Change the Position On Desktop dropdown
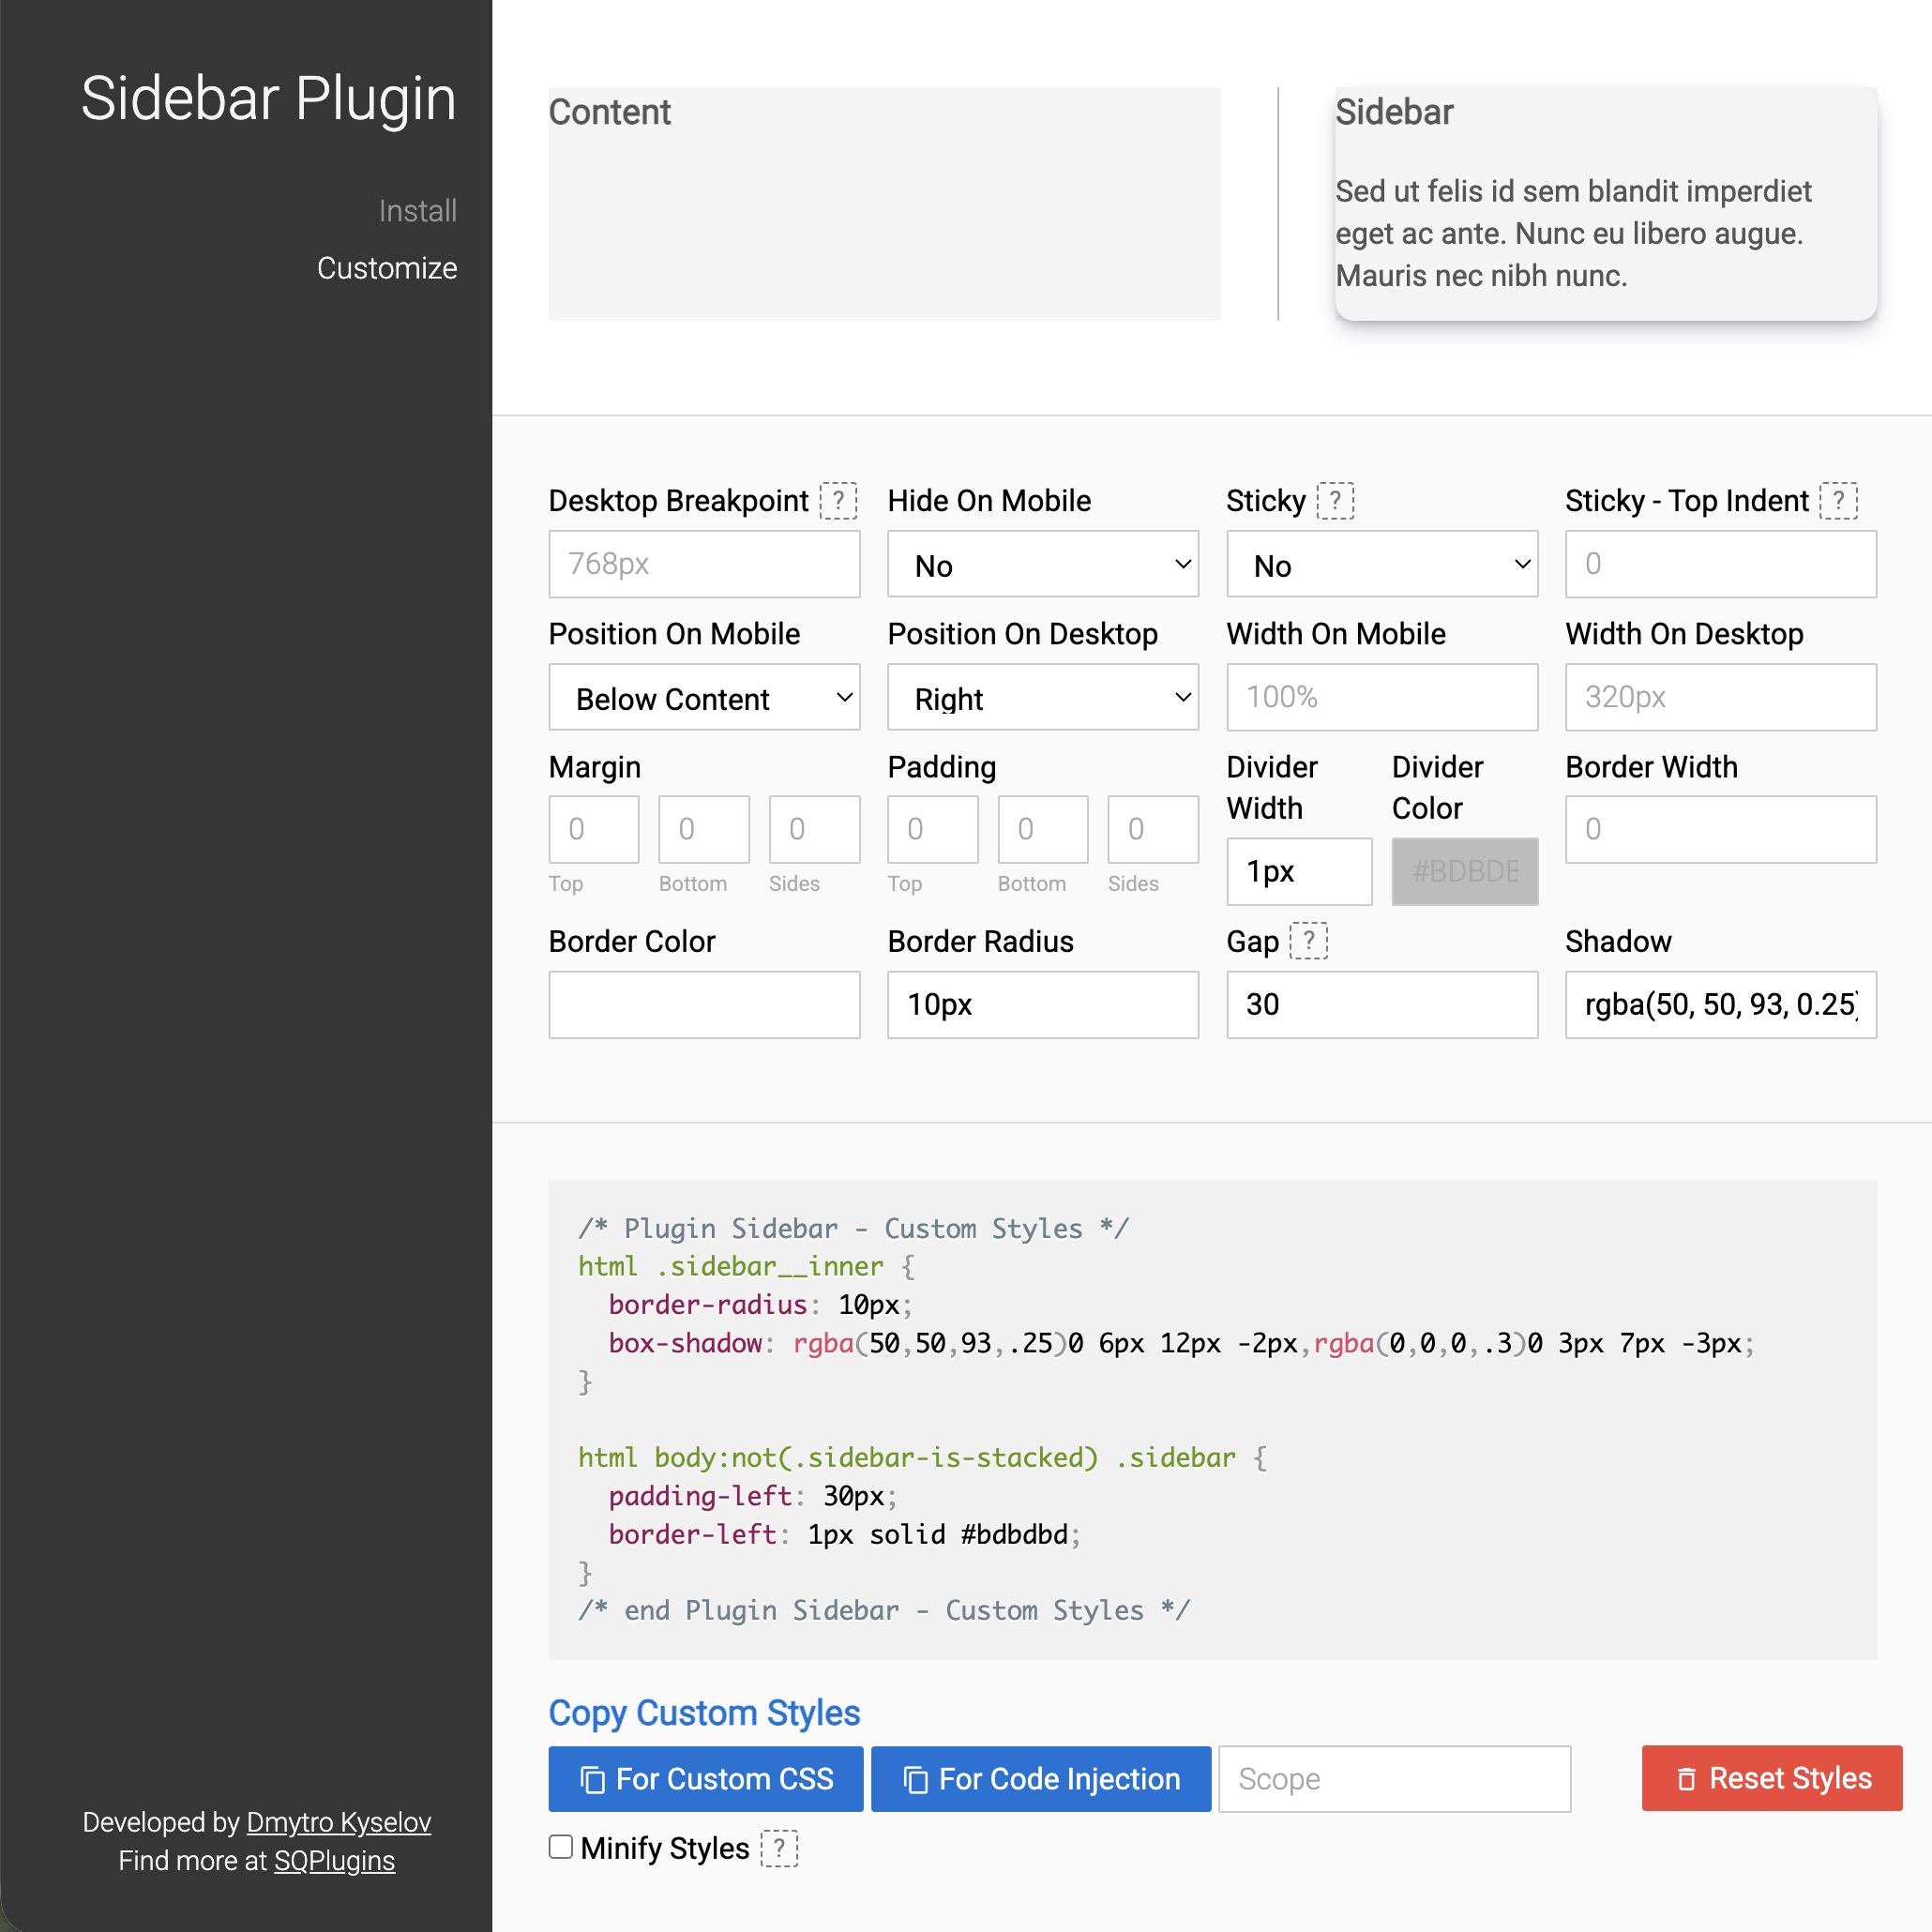Image resolution: width=1932 pixels, height=1932 pixels. (x=1043, y=698)
